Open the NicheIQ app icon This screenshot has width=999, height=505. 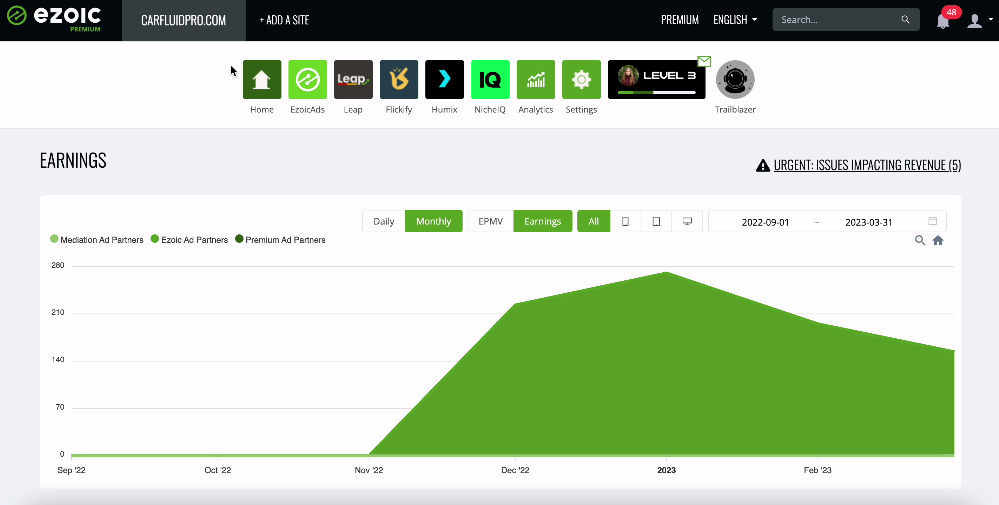click(490, 80)
